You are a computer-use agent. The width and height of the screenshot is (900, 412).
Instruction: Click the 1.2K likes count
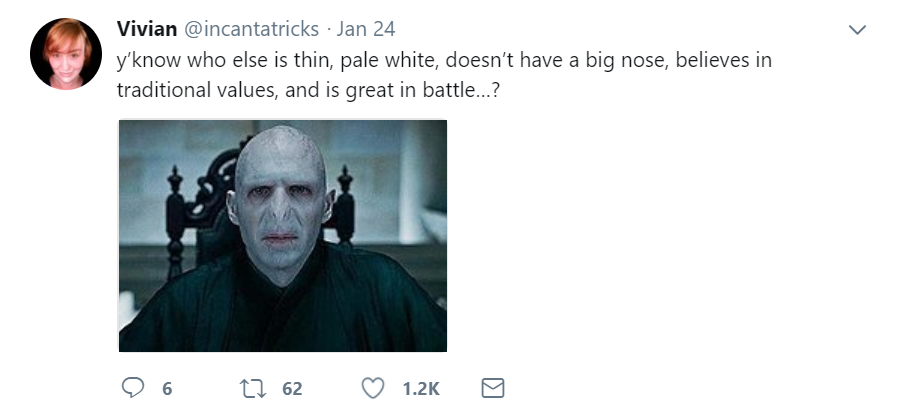[x=421, y=389]
